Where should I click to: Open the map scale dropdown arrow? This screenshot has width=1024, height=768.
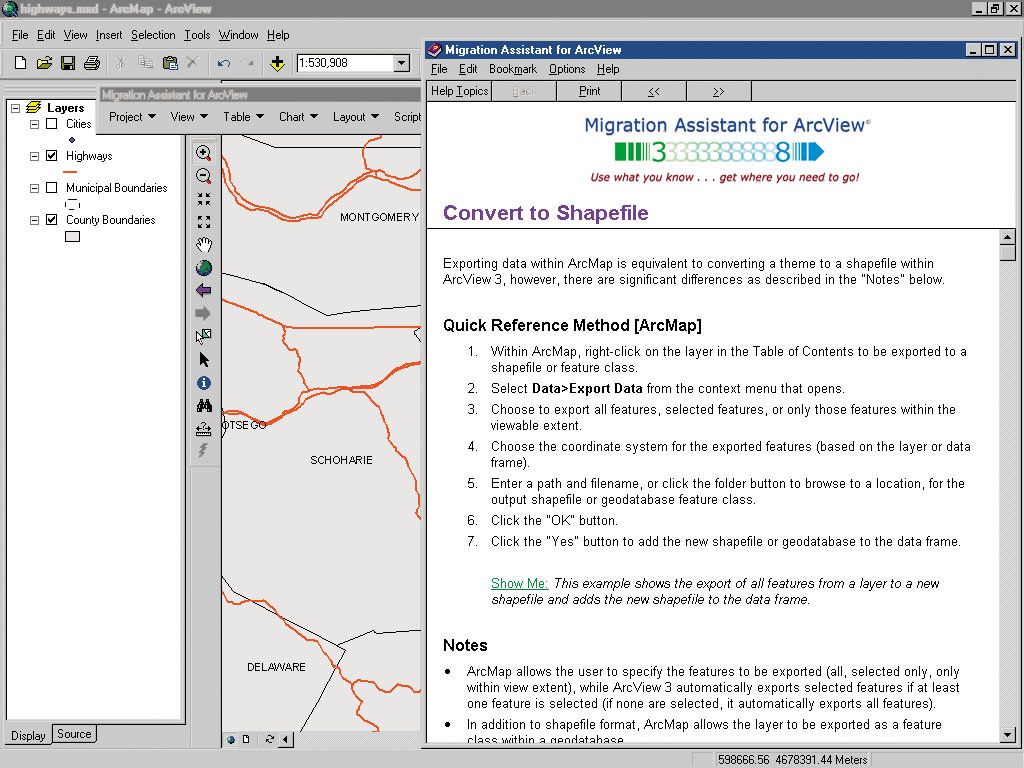click(402, 63)
